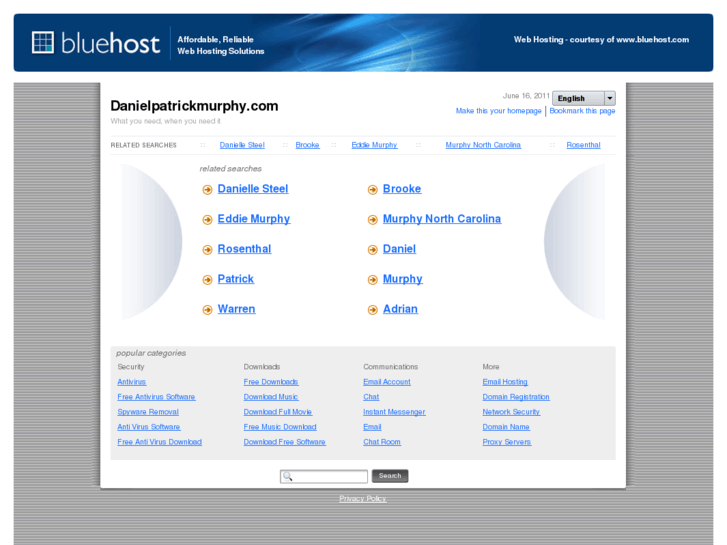Image resolution: width=727 pixels, height=545 pixels.
Task: Open Download Free Software link
Action: pos(285,442)
